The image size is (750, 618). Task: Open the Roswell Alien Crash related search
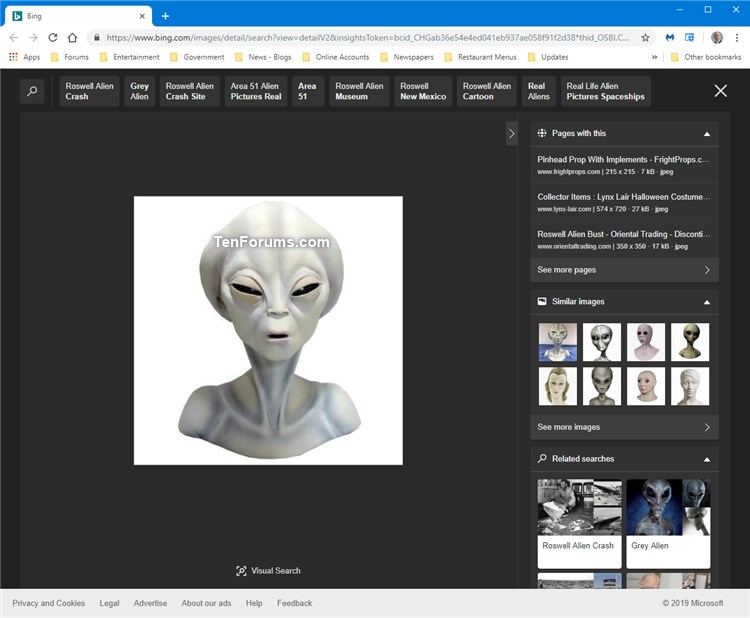pyautogui.click(x=580, y=524)
